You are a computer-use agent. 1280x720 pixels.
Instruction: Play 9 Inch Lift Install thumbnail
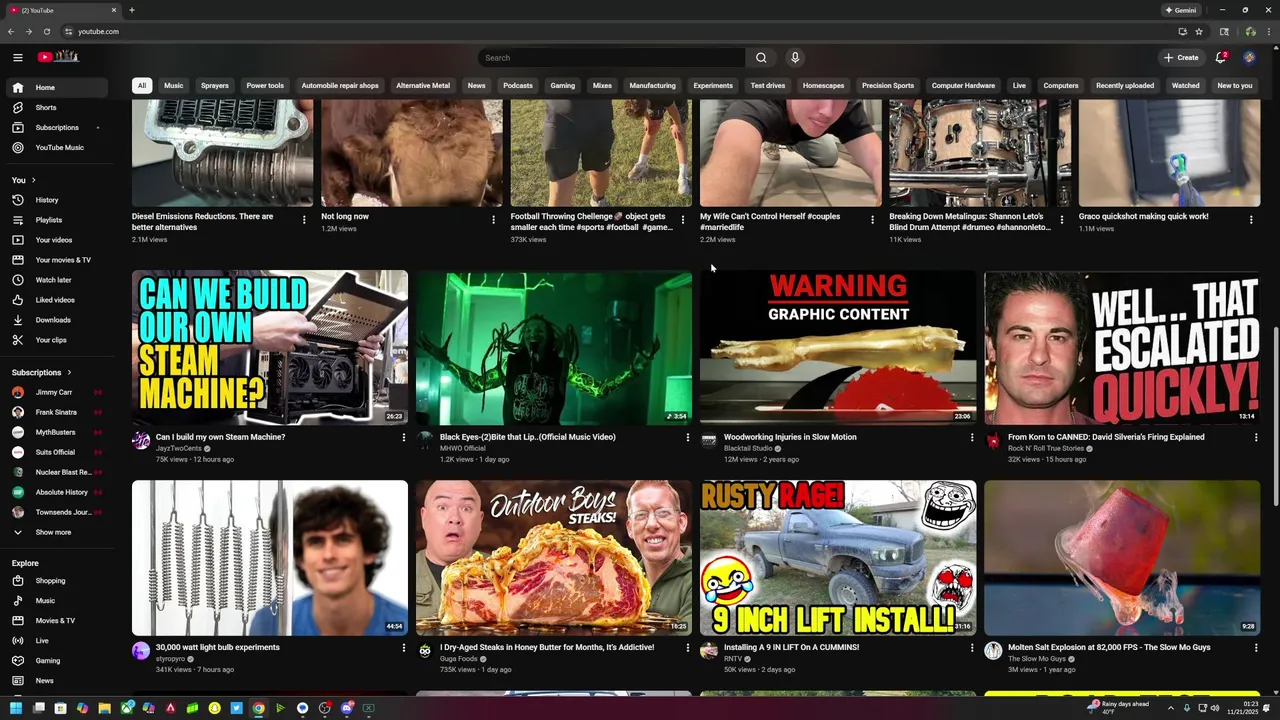tap(838, 558)
